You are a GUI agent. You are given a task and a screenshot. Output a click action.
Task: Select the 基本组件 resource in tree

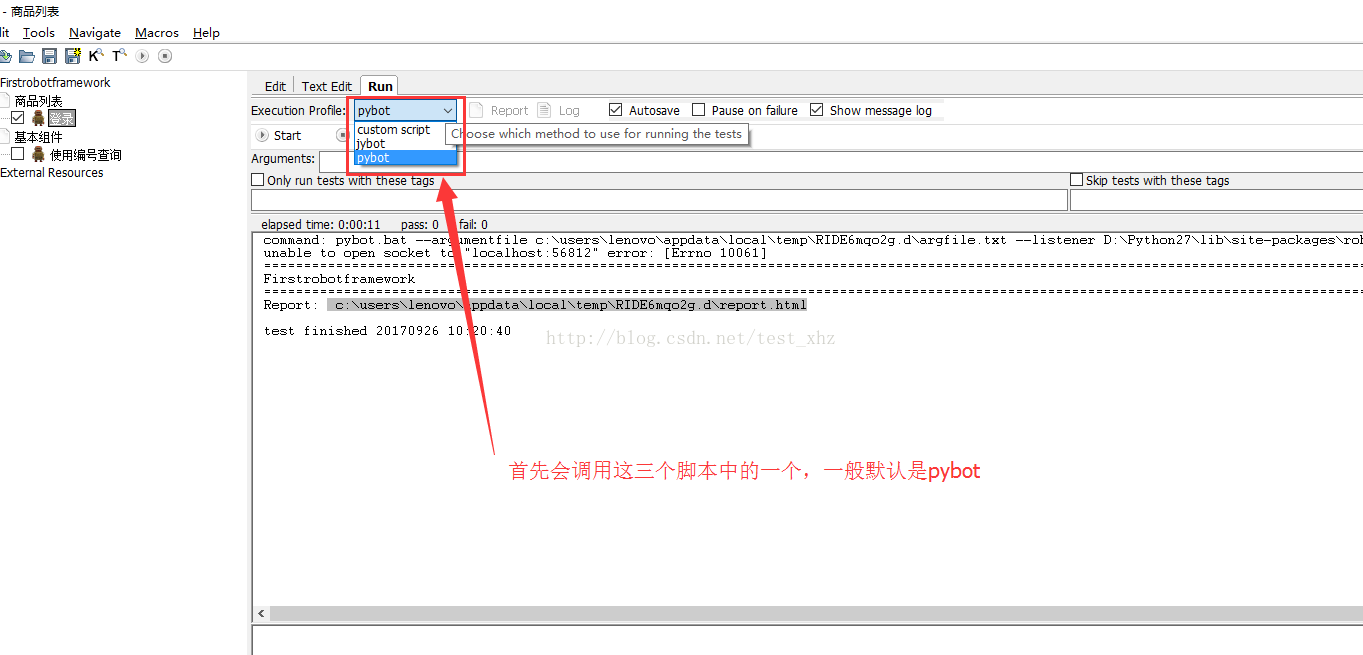[x=38, y=137]
